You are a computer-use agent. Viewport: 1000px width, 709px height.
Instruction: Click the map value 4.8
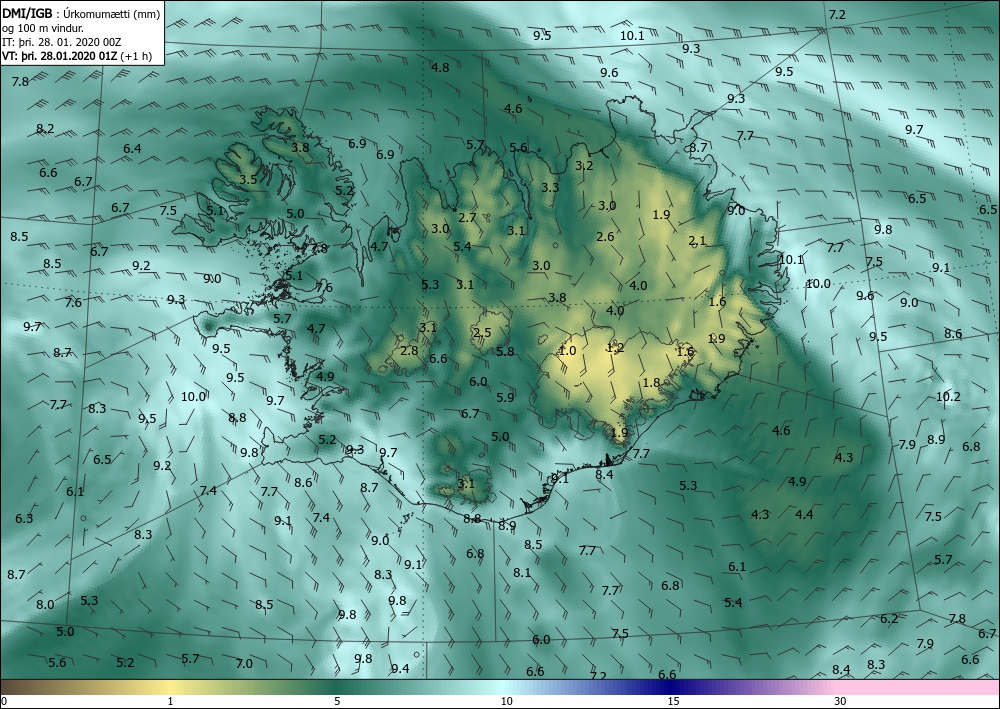coord(440,67)
